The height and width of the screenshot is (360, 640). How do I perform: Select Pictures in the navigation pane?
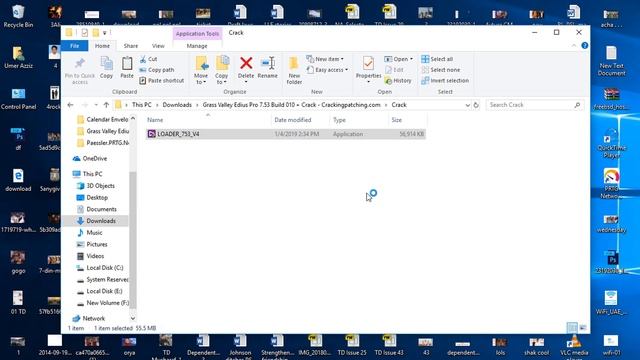click(97, 244)
